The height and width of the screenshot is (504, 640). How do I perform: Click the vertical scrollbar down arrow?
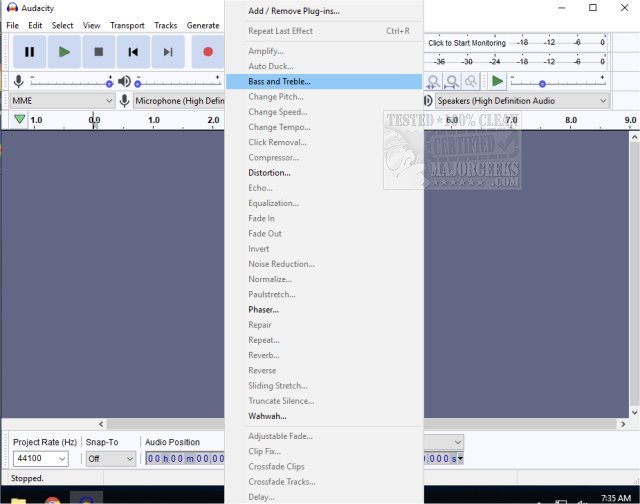[x=634, y=413]
